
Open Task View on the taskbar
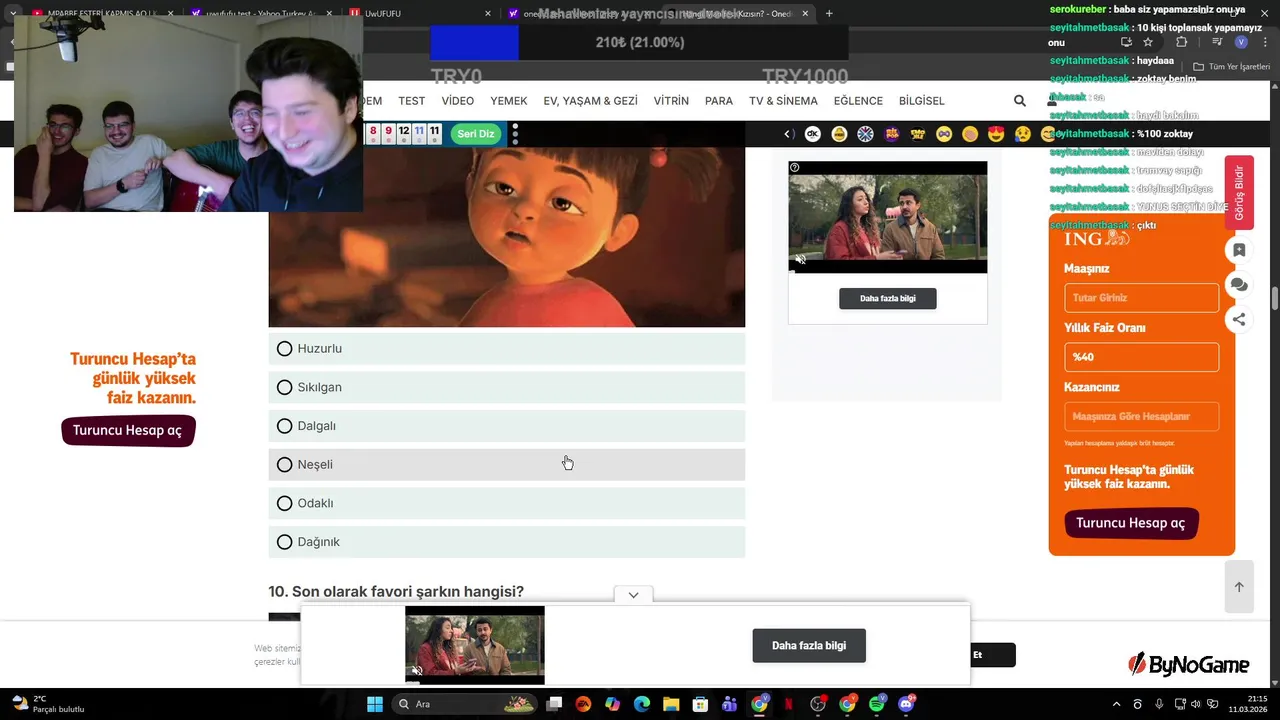tap(554, 704)
